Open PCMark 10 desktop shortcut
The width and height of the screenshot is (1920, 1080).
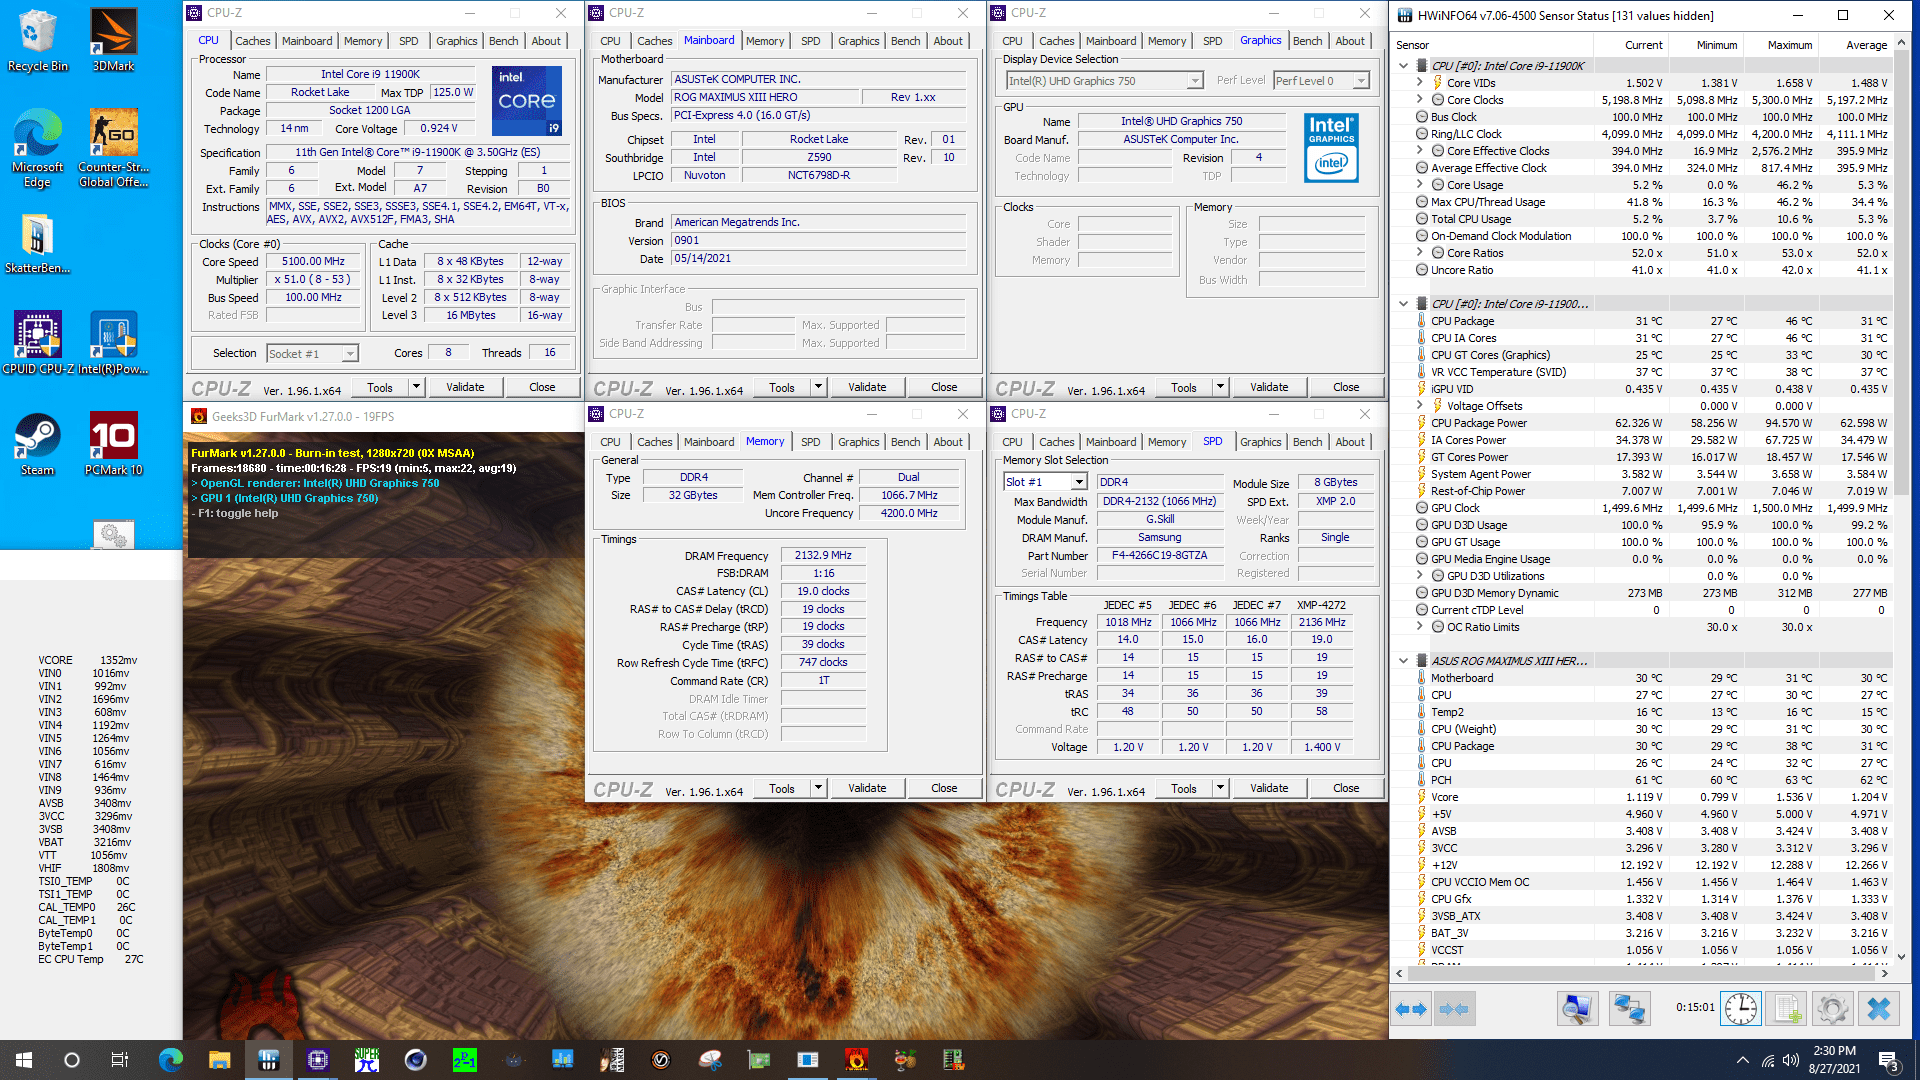click(113, 444)
